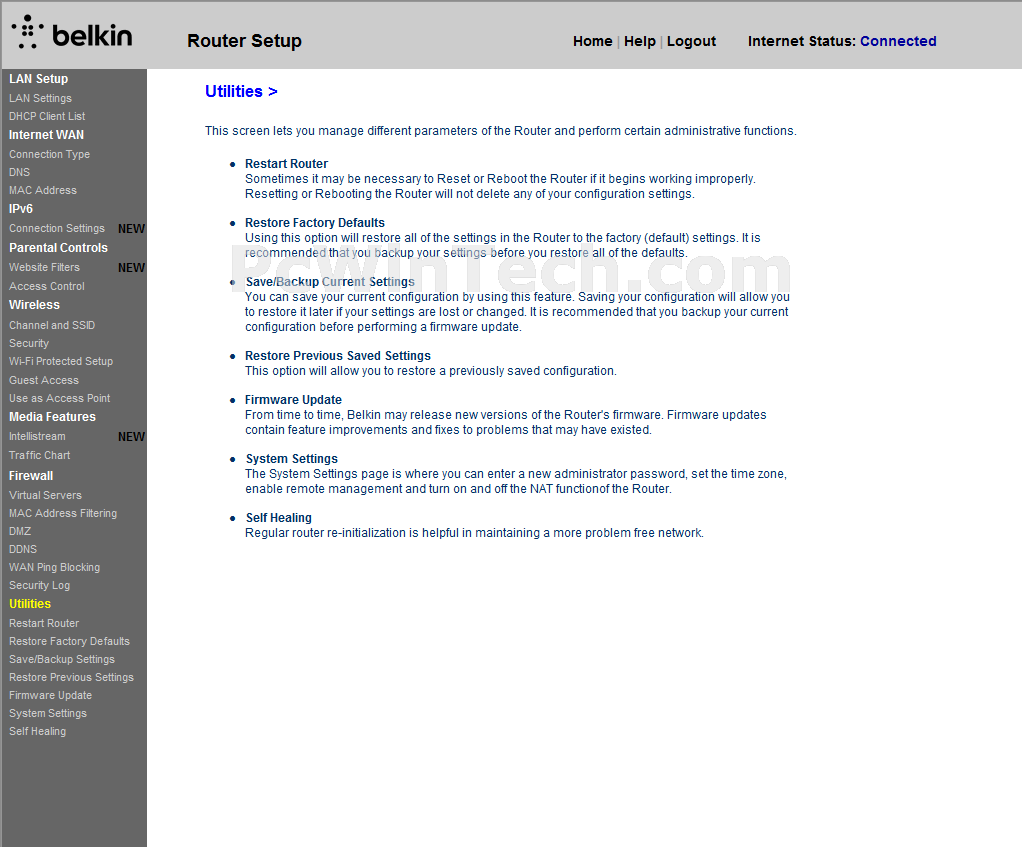The image size is (1022, 847).
Task: Open Virtual Servers under Firewall
Action: coord(45,495)
